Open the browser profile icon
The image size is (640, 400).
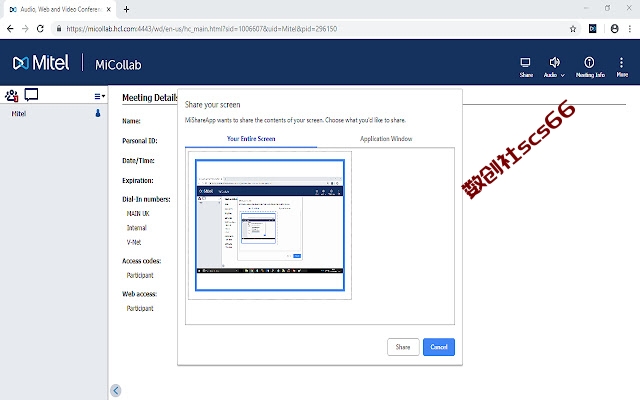coord(614,29)
